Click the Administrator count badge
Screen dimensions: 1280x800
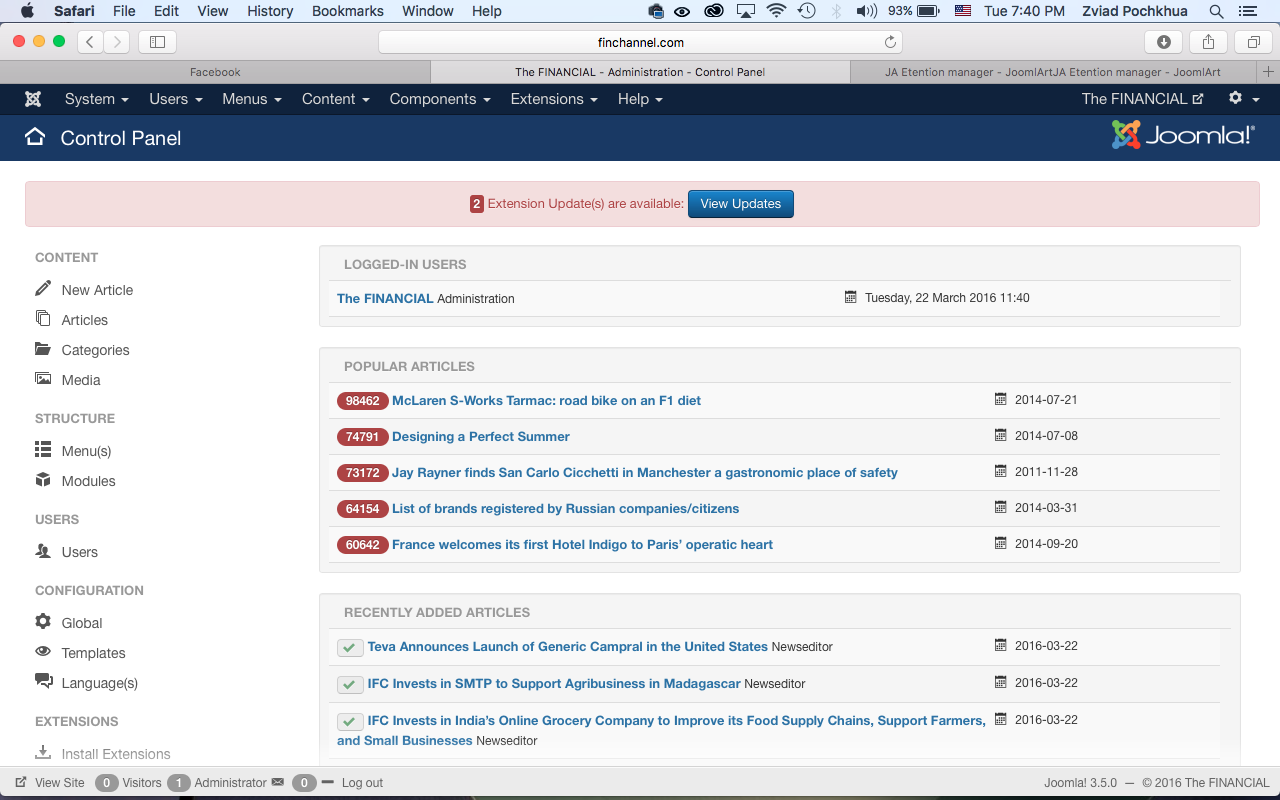point(179,783)
